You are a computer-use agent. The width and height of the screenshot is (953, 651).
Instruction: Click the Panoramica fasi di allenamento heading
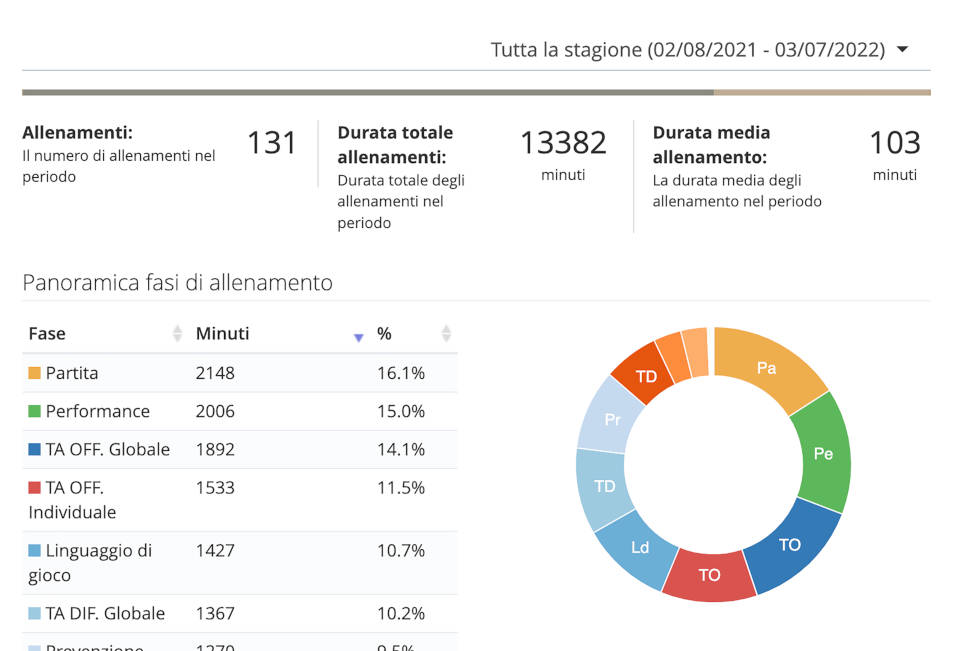point(176,283)
